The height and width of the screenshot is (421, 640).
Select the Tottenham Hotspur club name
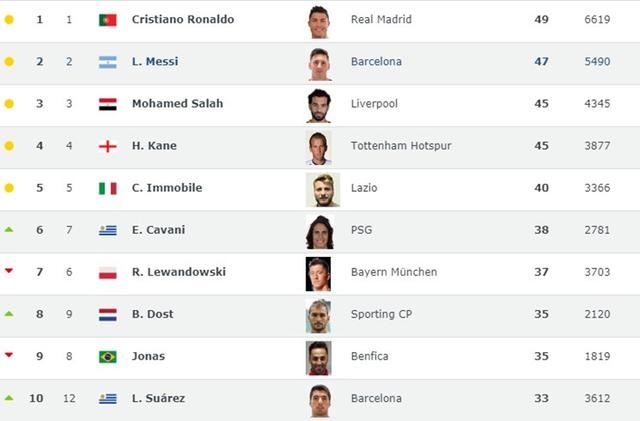(401, 146)
